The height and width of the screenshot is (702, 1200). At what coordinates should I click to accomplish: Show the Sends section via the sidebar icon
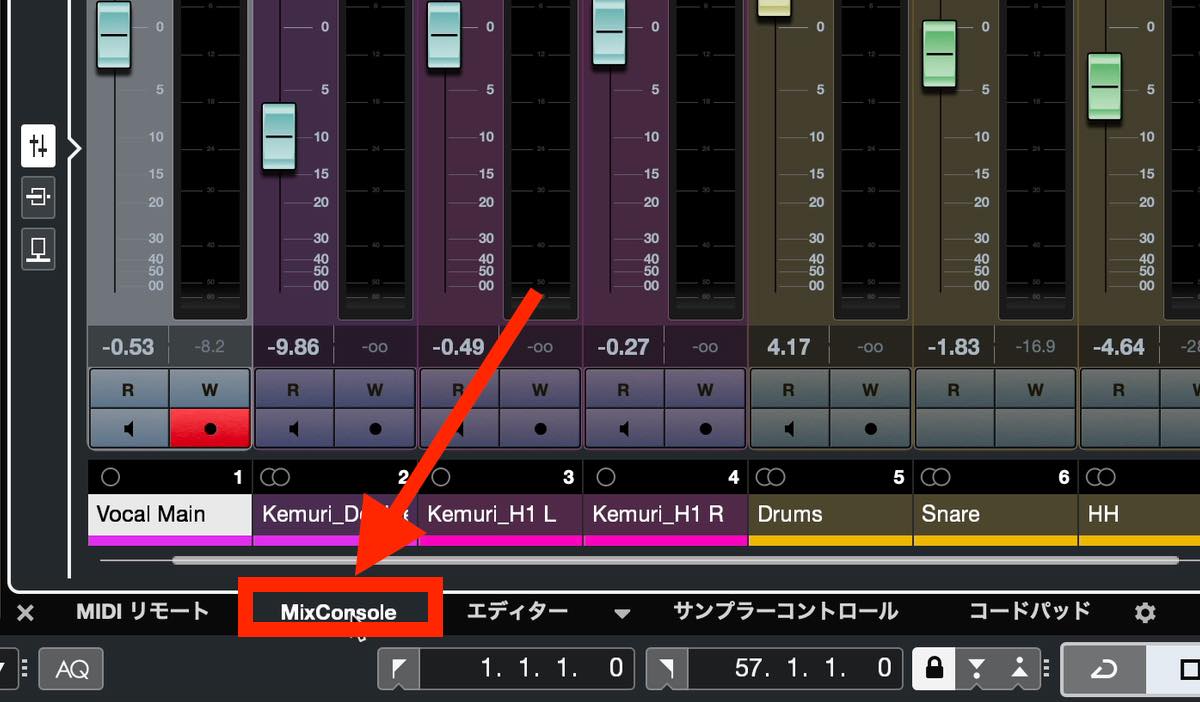coord(38,248)
